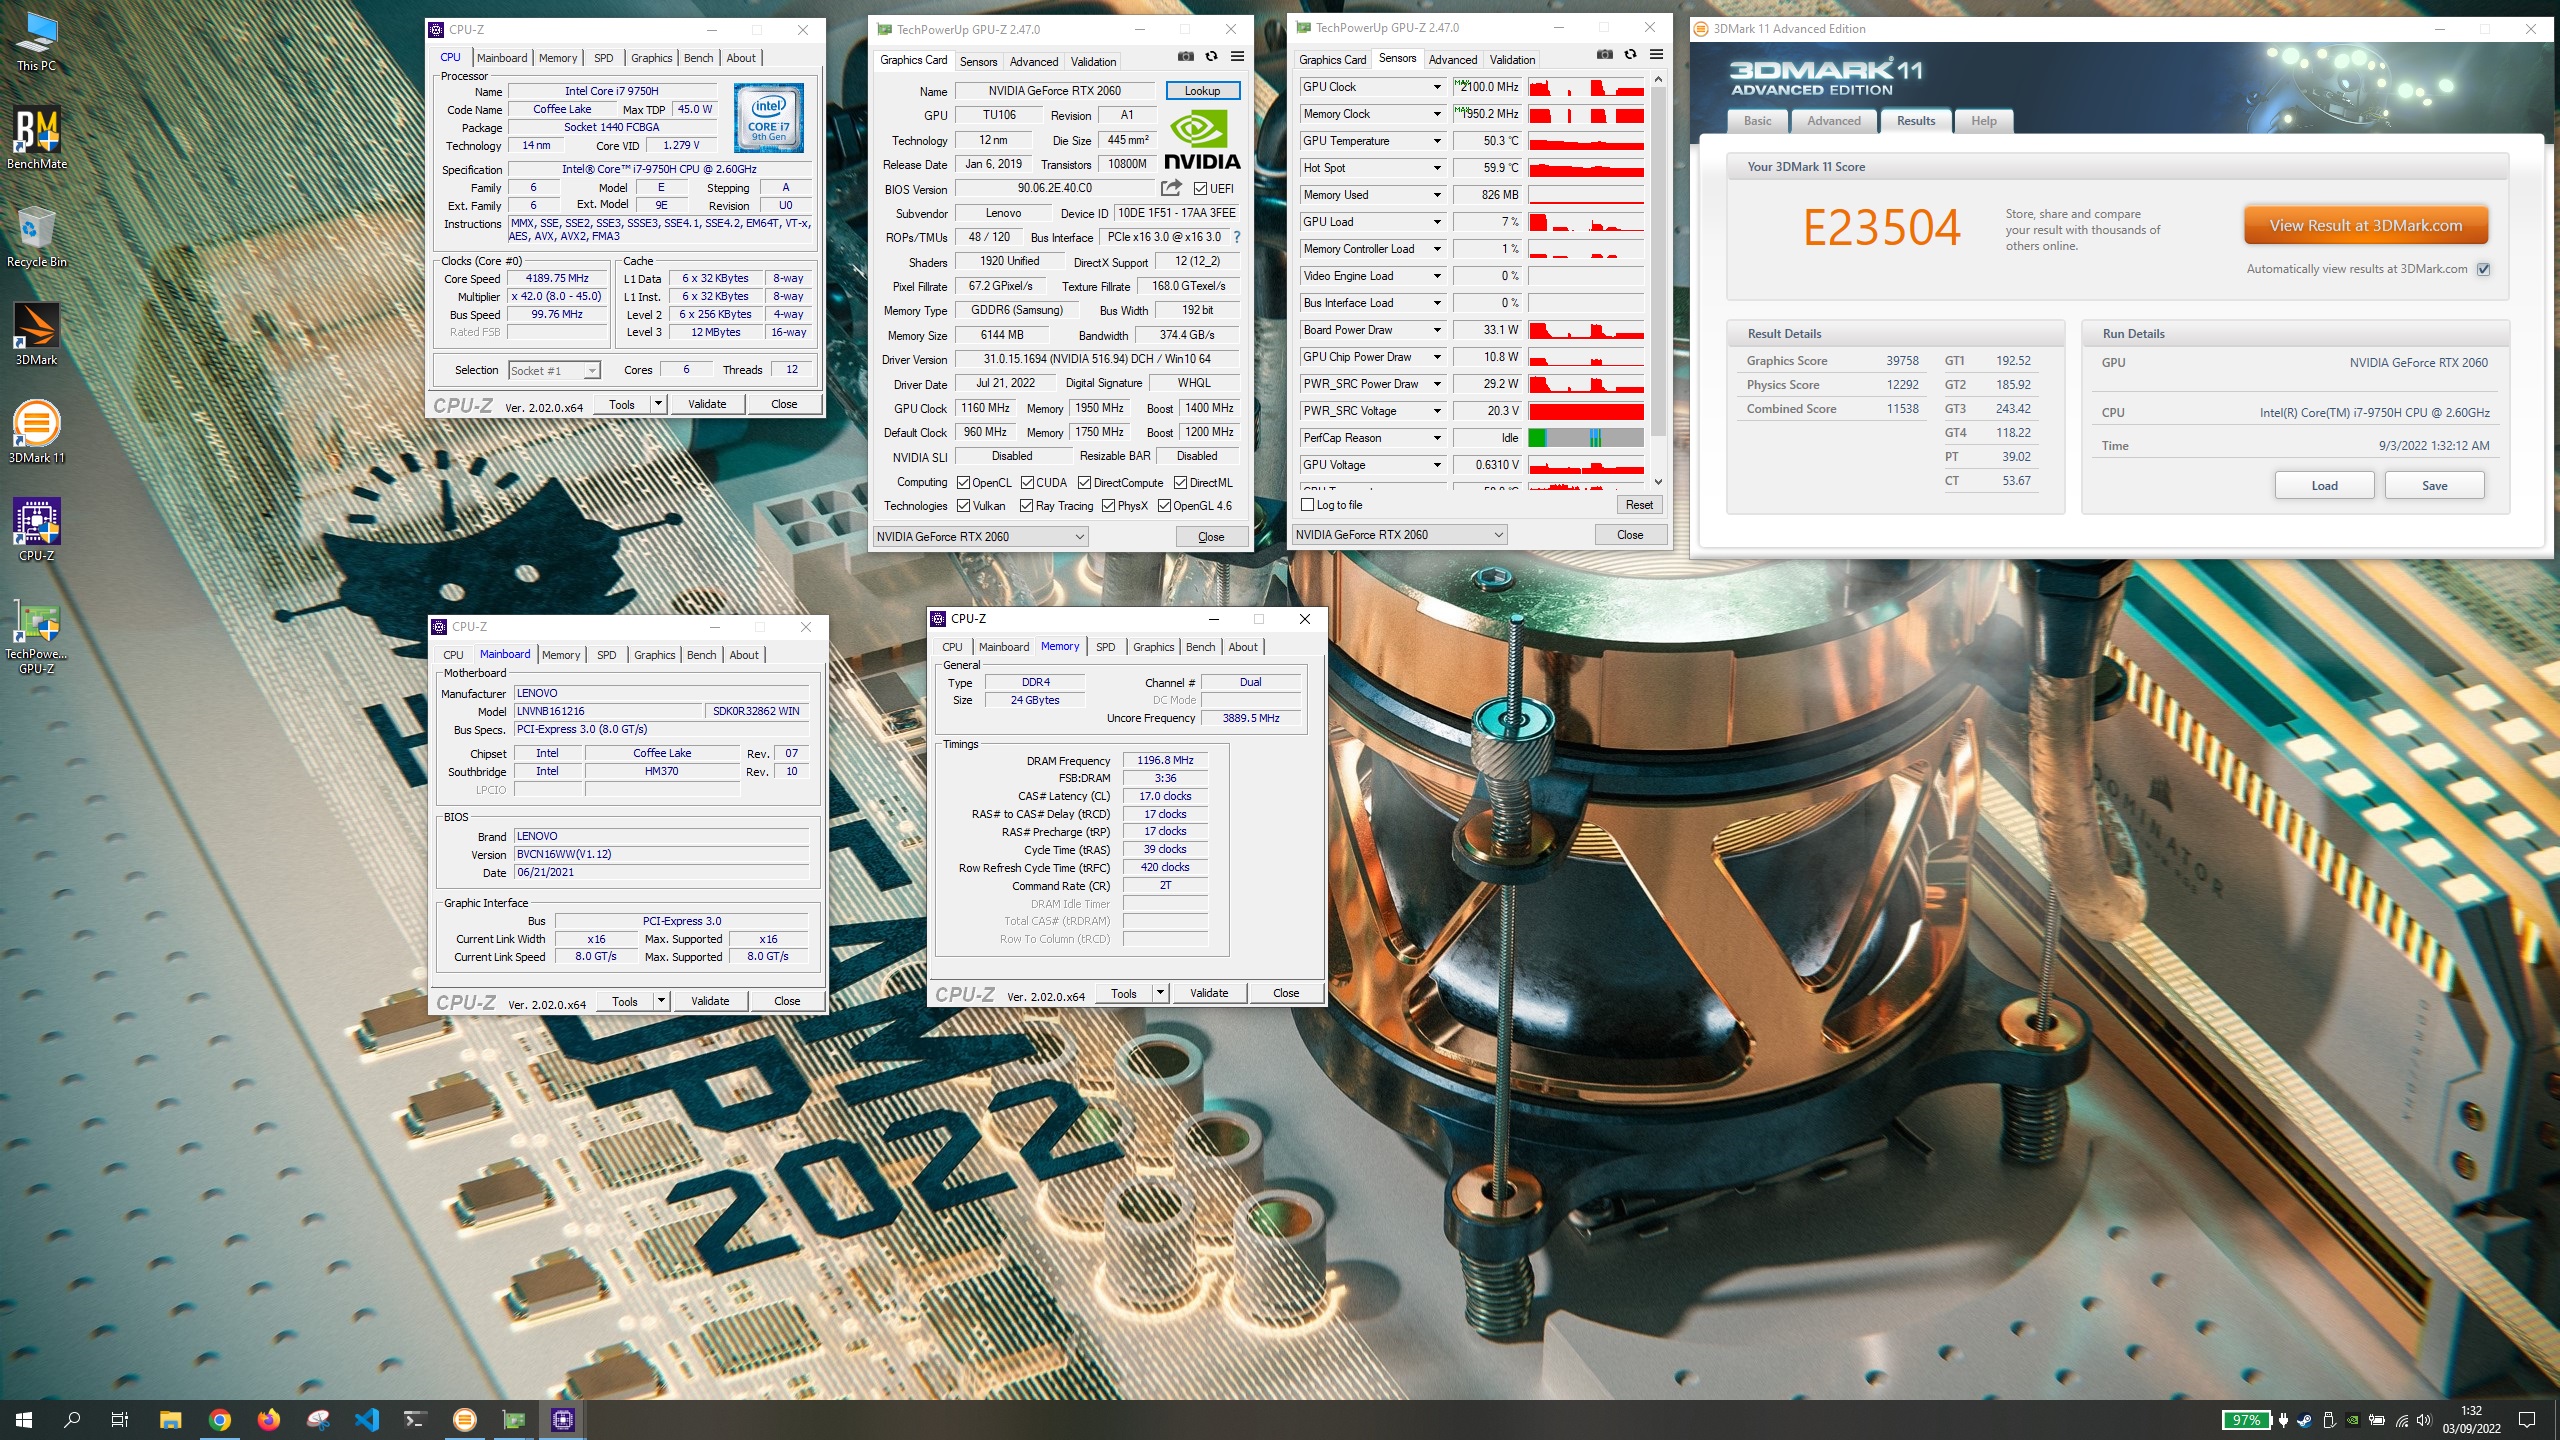Open the hamburger menu in GPU-Z Graphics Card window
Viewport: 2560px width, 1440px height.
[1237, 57]
